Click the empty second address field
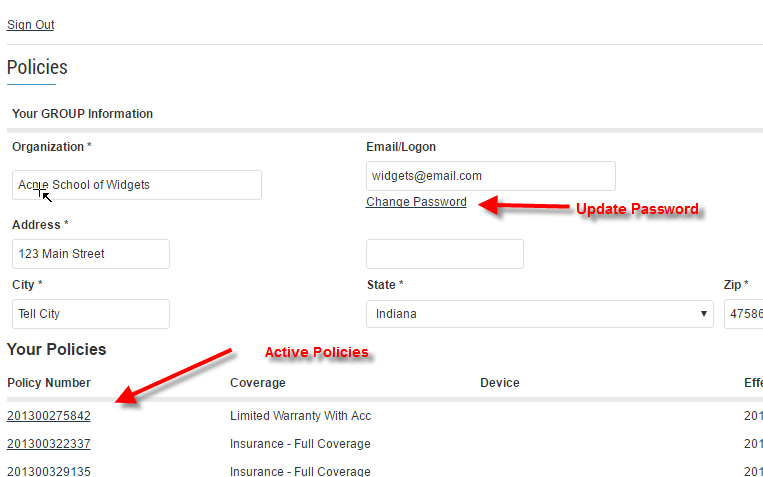Screen dimensions: 763x477 click(445, 254)
